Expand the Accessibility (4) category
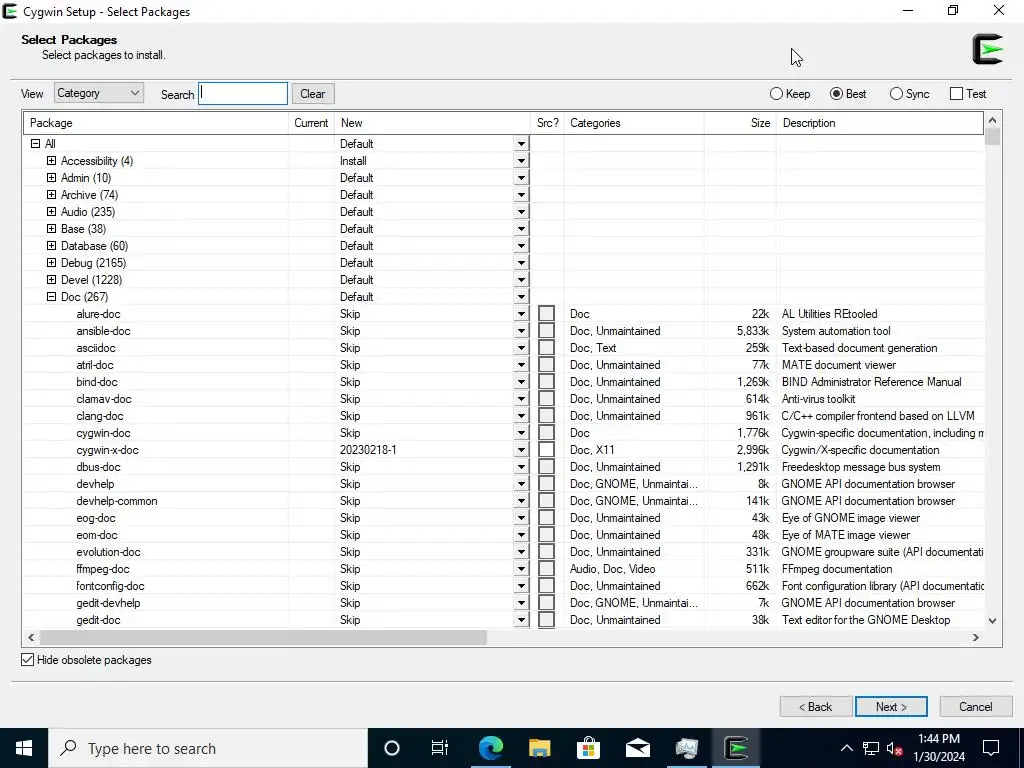This screenshot has height=768, width=1024. tap(52, 161)
